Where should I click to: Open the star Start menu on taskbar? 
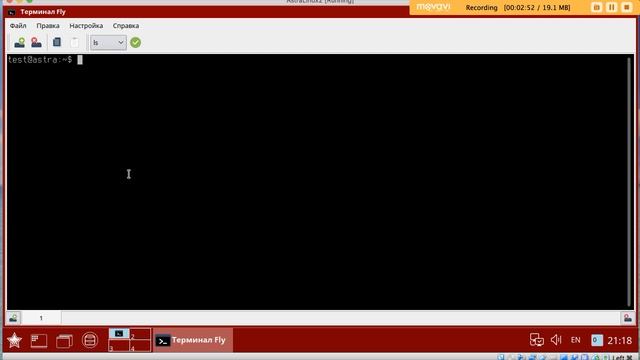[14, 340]
